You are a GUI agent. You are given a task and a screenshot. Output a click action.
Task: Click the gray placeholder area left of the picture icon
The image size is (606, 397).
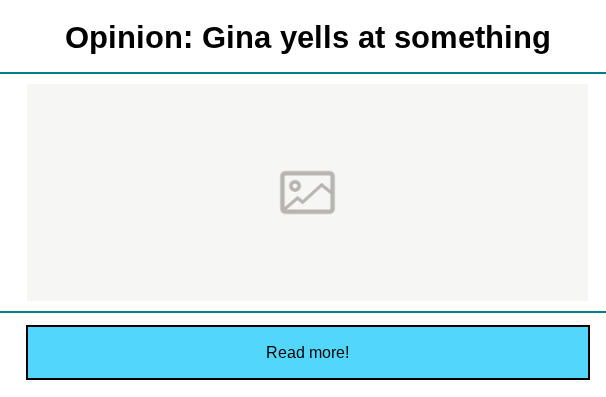153,192
